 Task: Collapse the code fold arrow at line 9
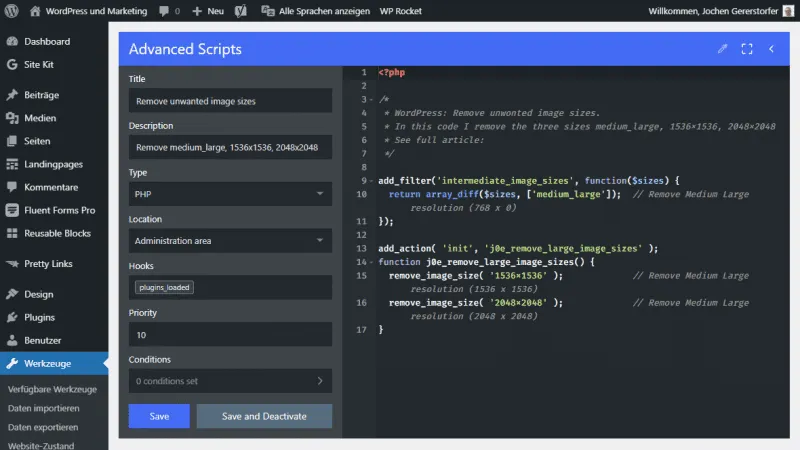(371, 181)
